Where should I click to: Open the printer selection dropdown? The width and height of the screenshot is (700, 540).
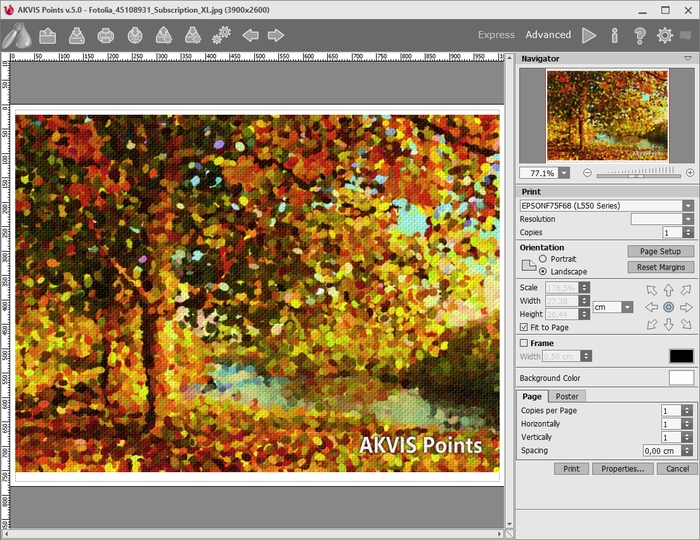click(688, 206)
